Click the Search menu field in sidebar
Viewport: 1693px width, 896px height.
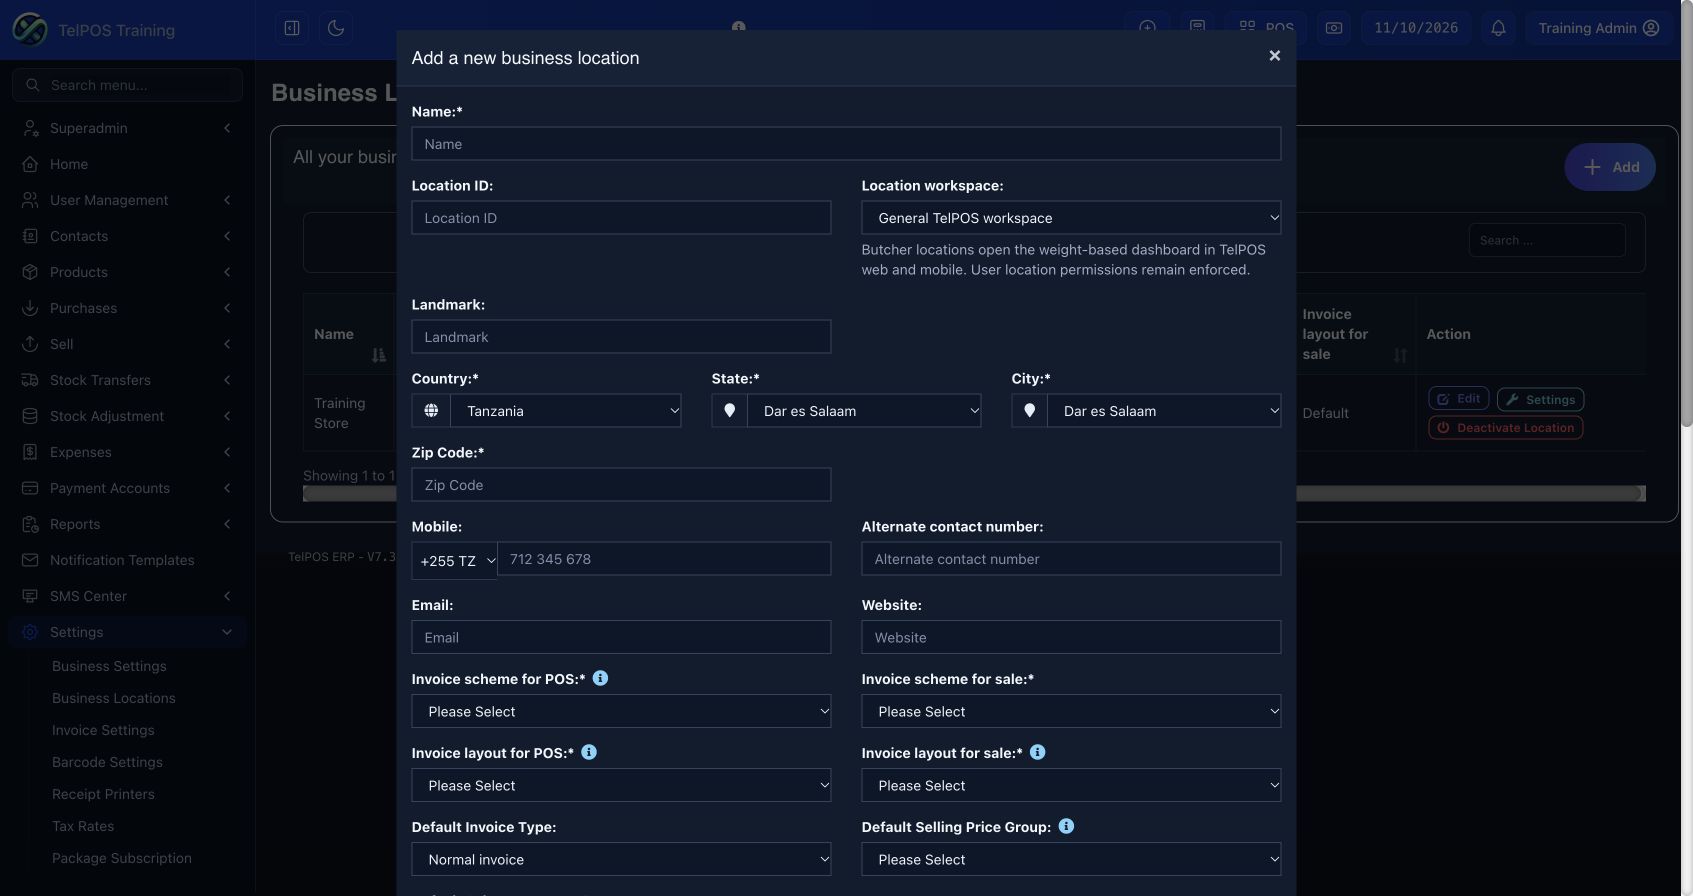128,85
